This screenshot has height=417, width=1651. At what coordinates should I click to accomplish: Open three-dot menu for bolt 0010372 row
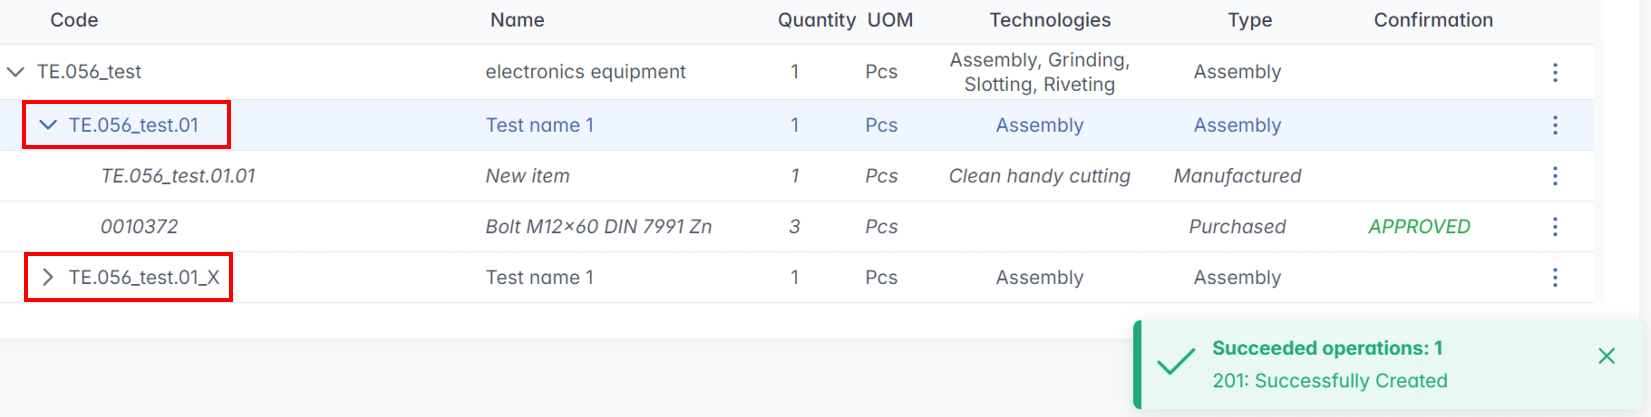[x=1555, y=227]
